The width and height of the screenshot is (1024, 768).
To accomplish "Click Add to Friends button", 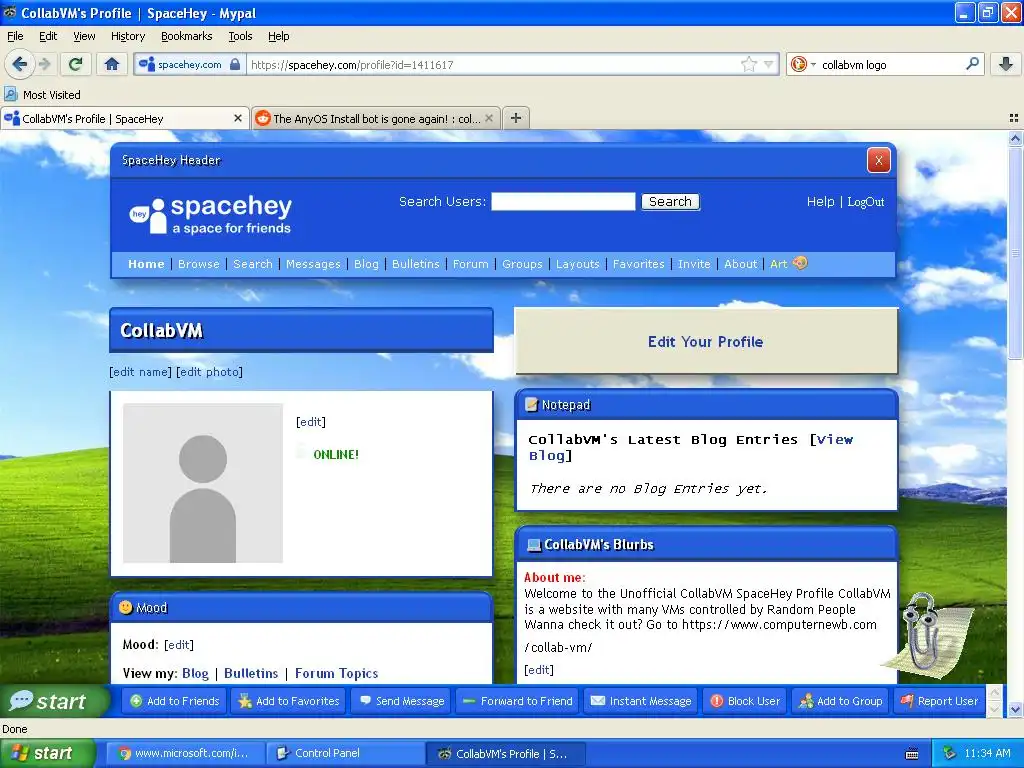I will pos(174,701).
